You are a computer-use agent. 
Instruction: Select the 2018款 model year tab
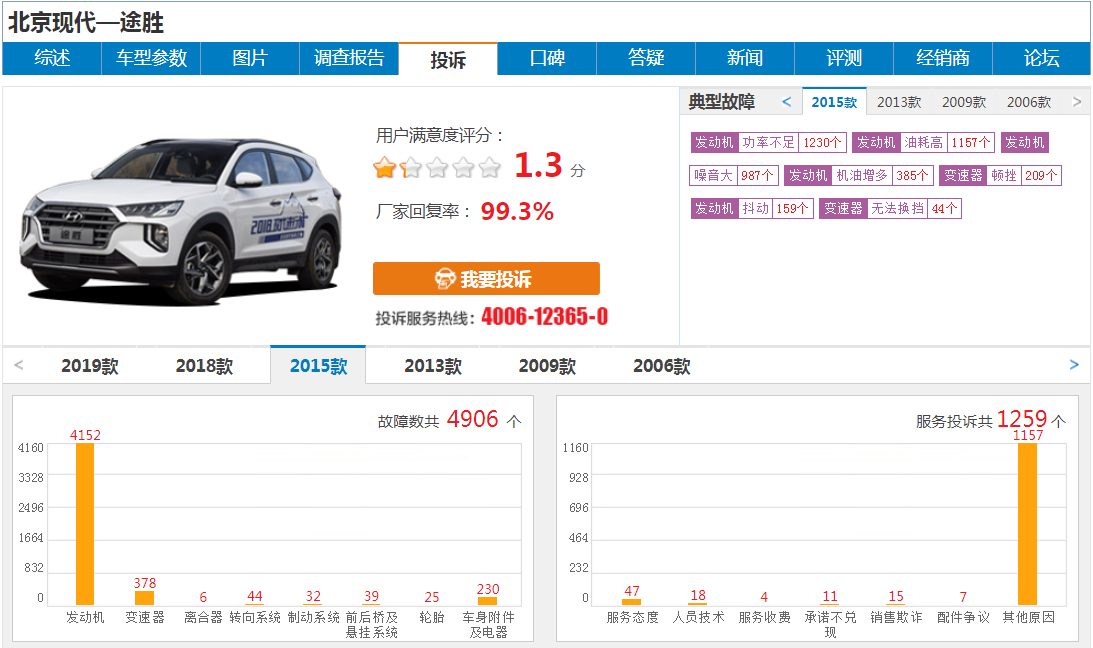(204, 366)
